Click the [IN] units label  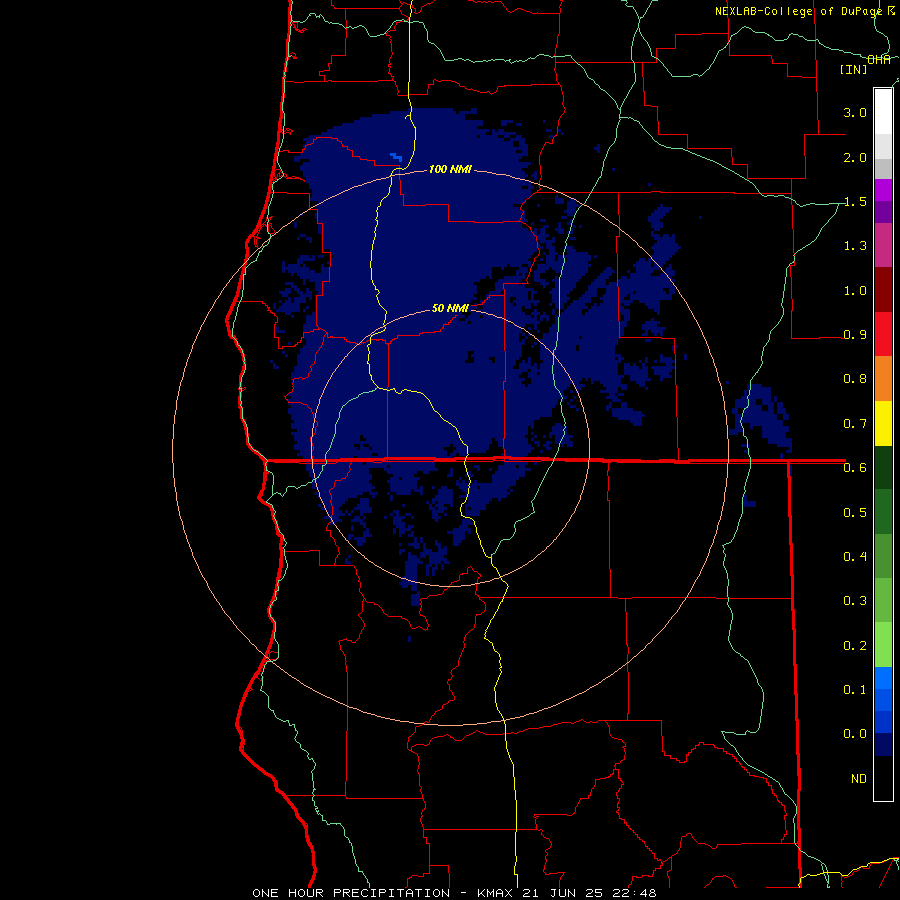[x=854, y=69]
